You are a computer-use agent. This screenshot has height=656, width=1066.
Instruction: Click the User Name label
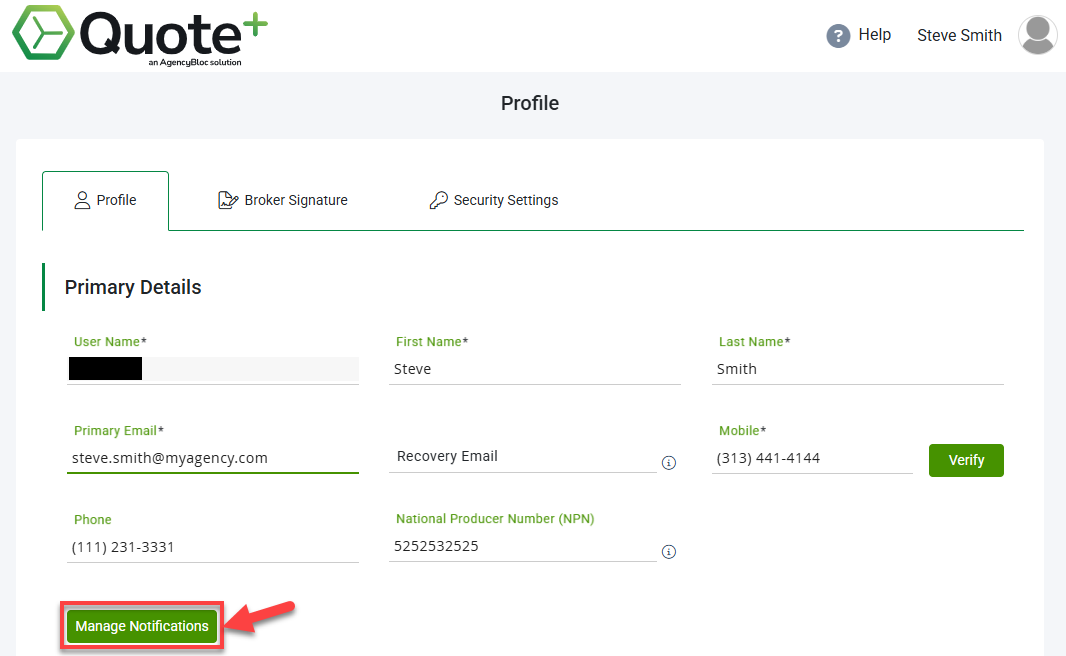(110, 342)
